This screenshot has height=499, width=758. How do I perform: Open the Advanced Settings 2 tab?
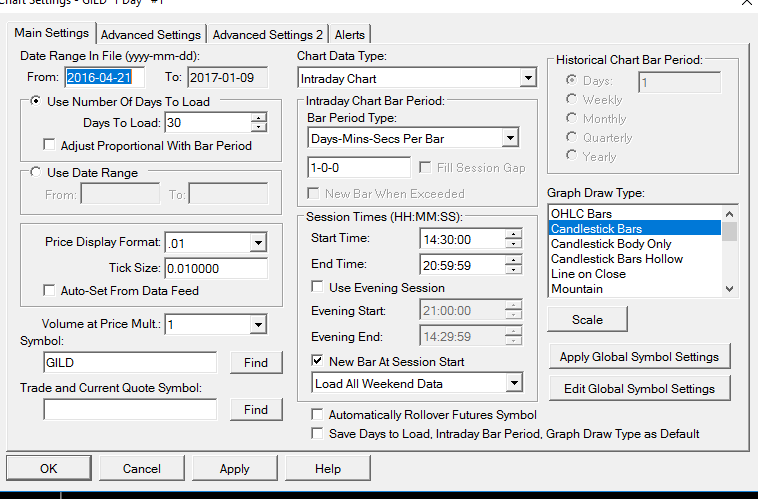pos(267,35)
